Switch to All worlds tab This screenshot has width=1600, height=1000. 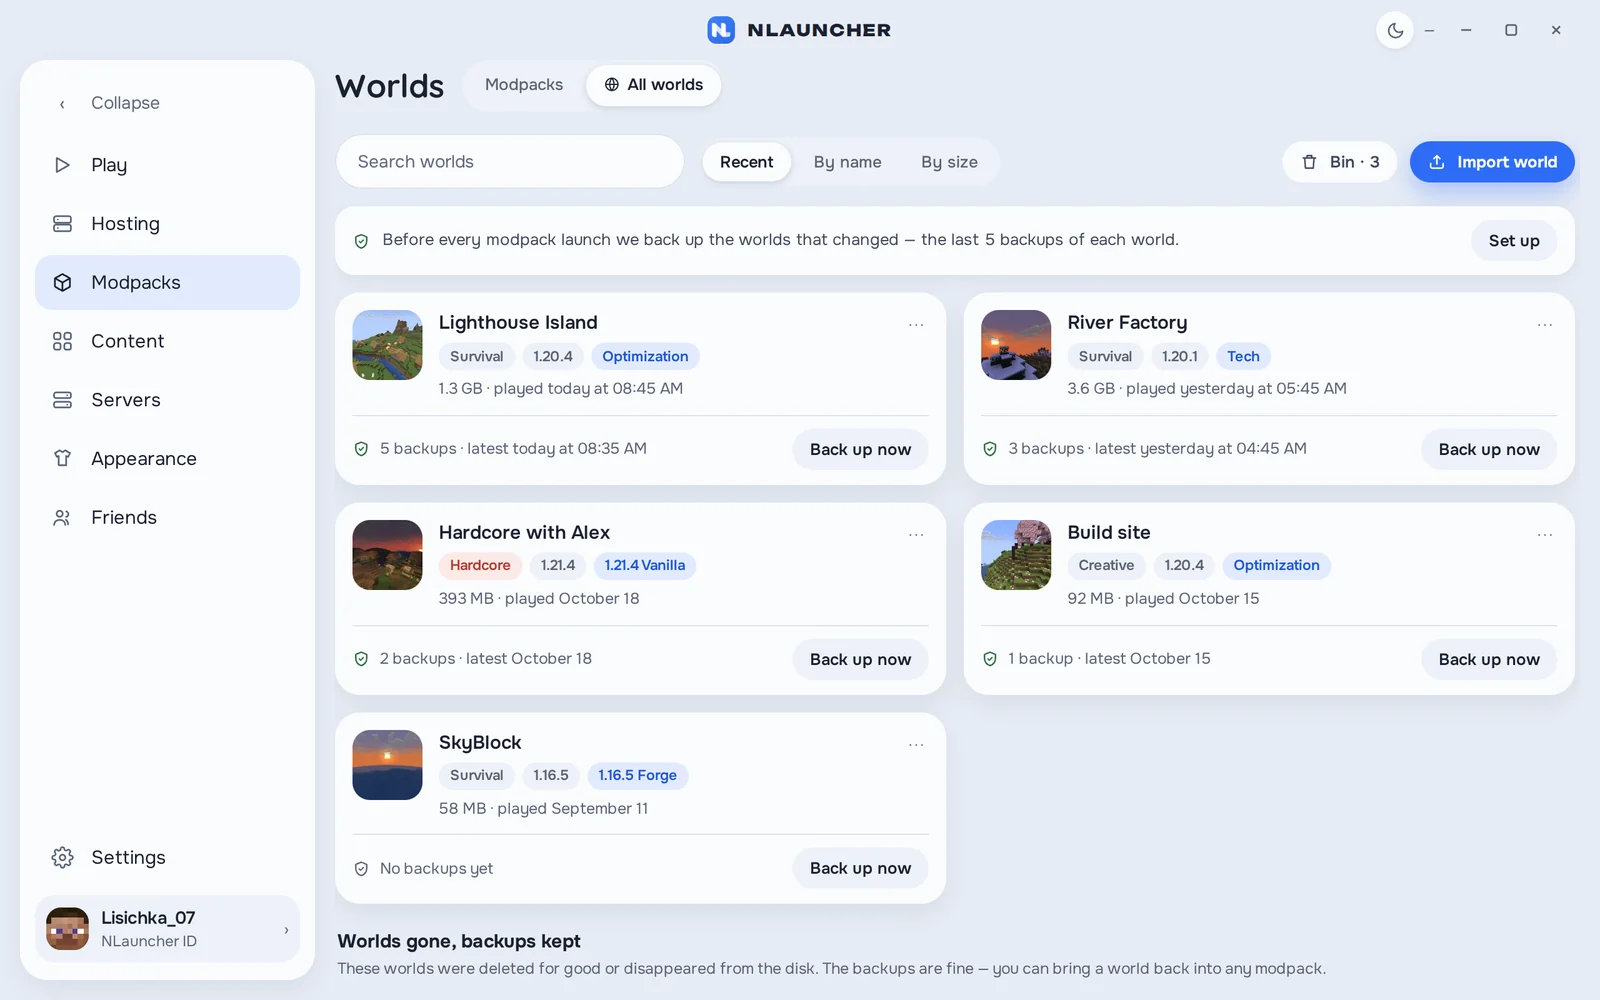coord(653,85)
